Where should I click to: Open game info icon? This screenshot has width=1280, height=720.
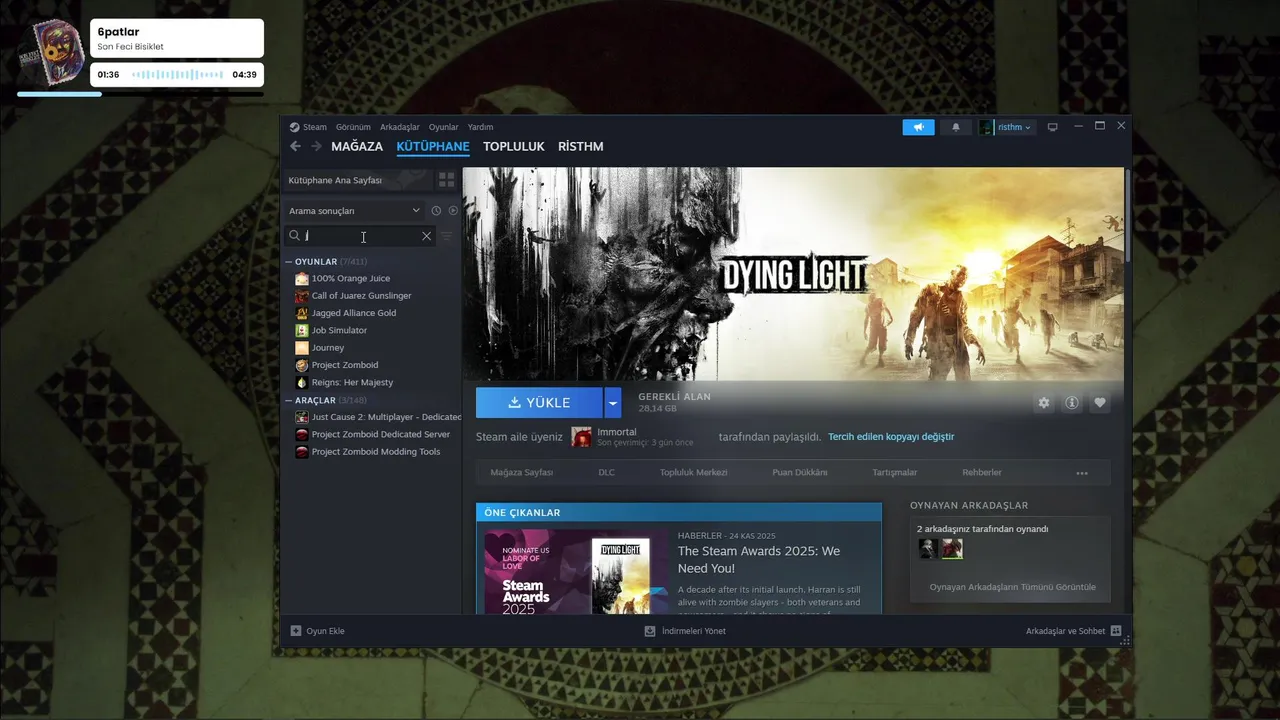[1072, 402]
